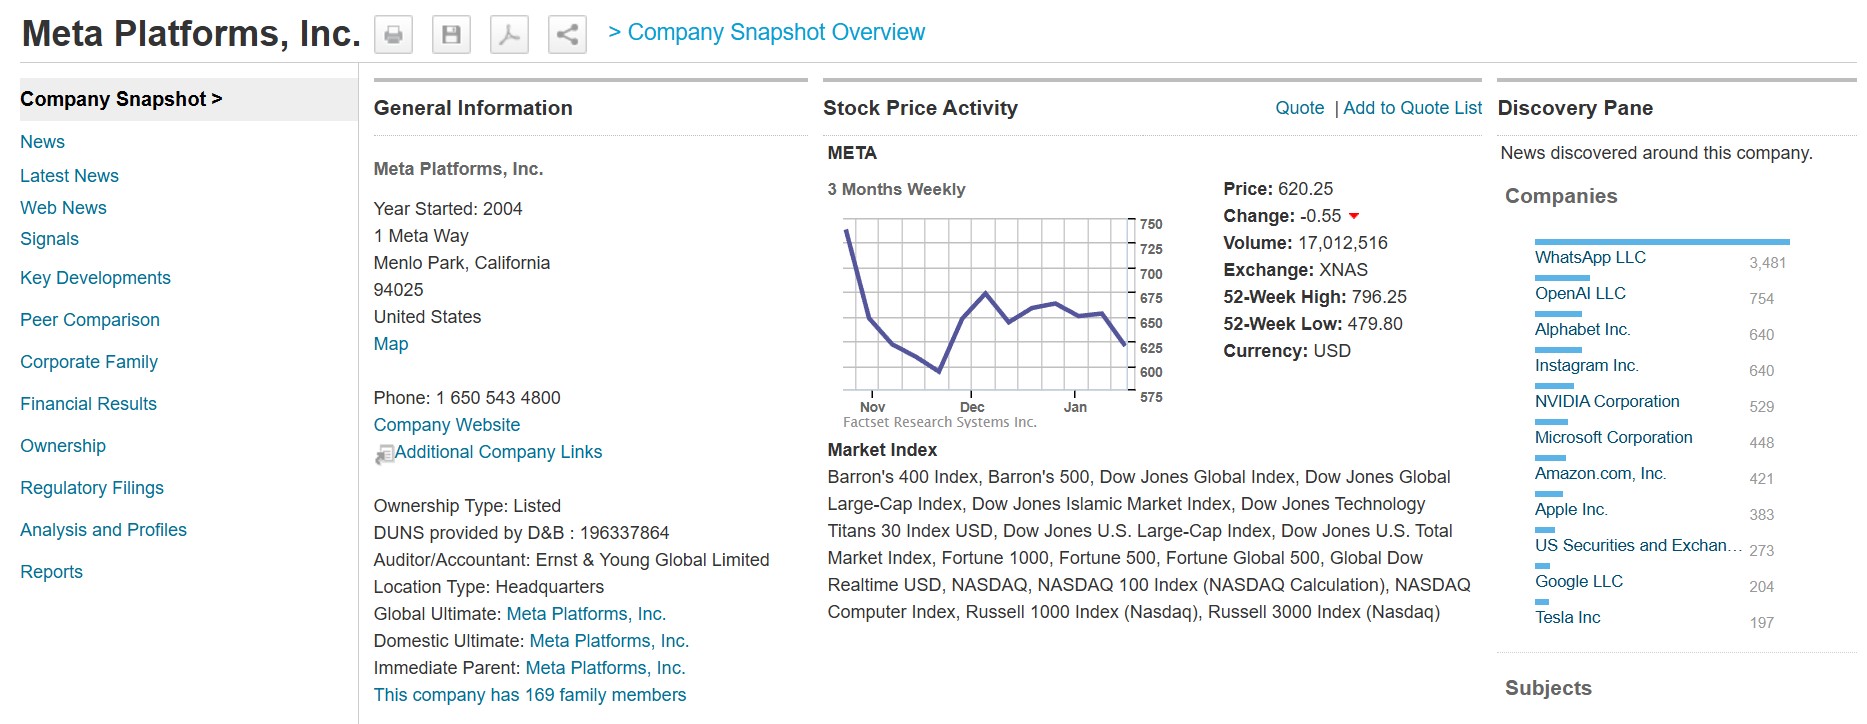Screen dimensions: 1867x724
Task: View the 169 family members link
Action: [x=530, y=695]
